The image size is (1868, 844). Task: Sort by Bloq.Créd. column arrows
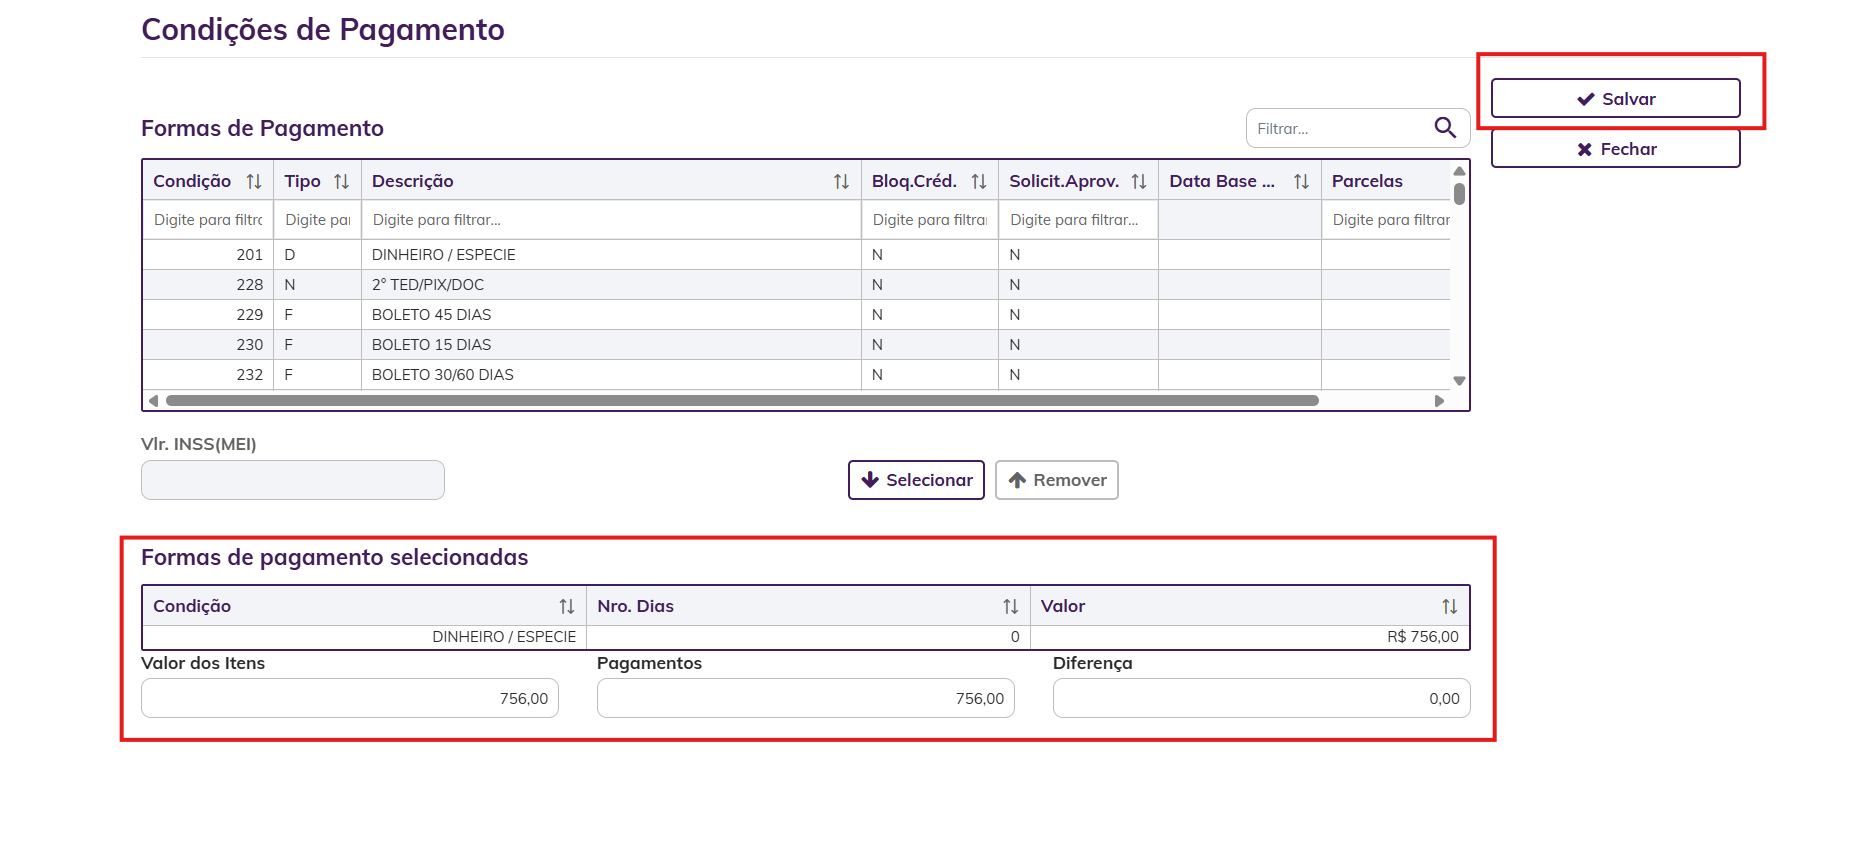point(979,181)
